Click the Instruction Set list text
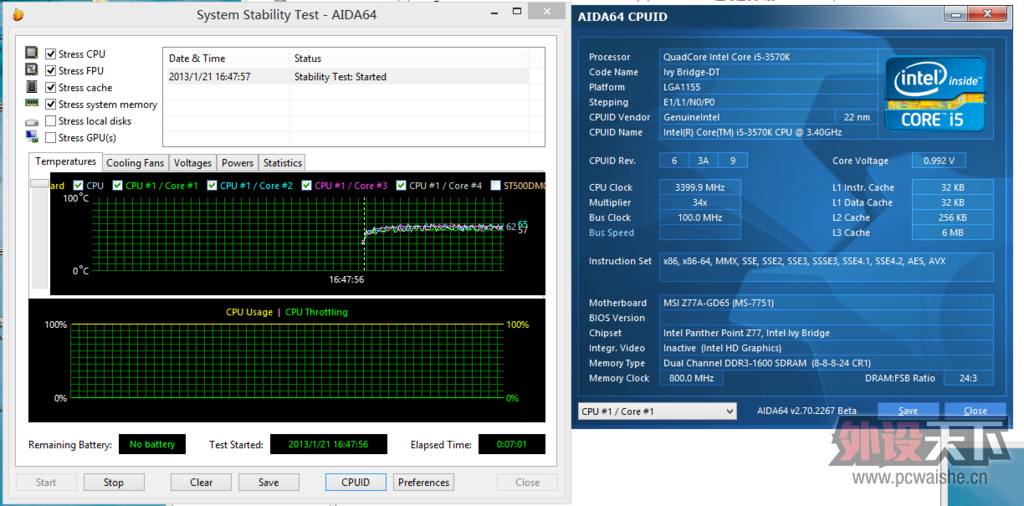 tap(804, 261)
